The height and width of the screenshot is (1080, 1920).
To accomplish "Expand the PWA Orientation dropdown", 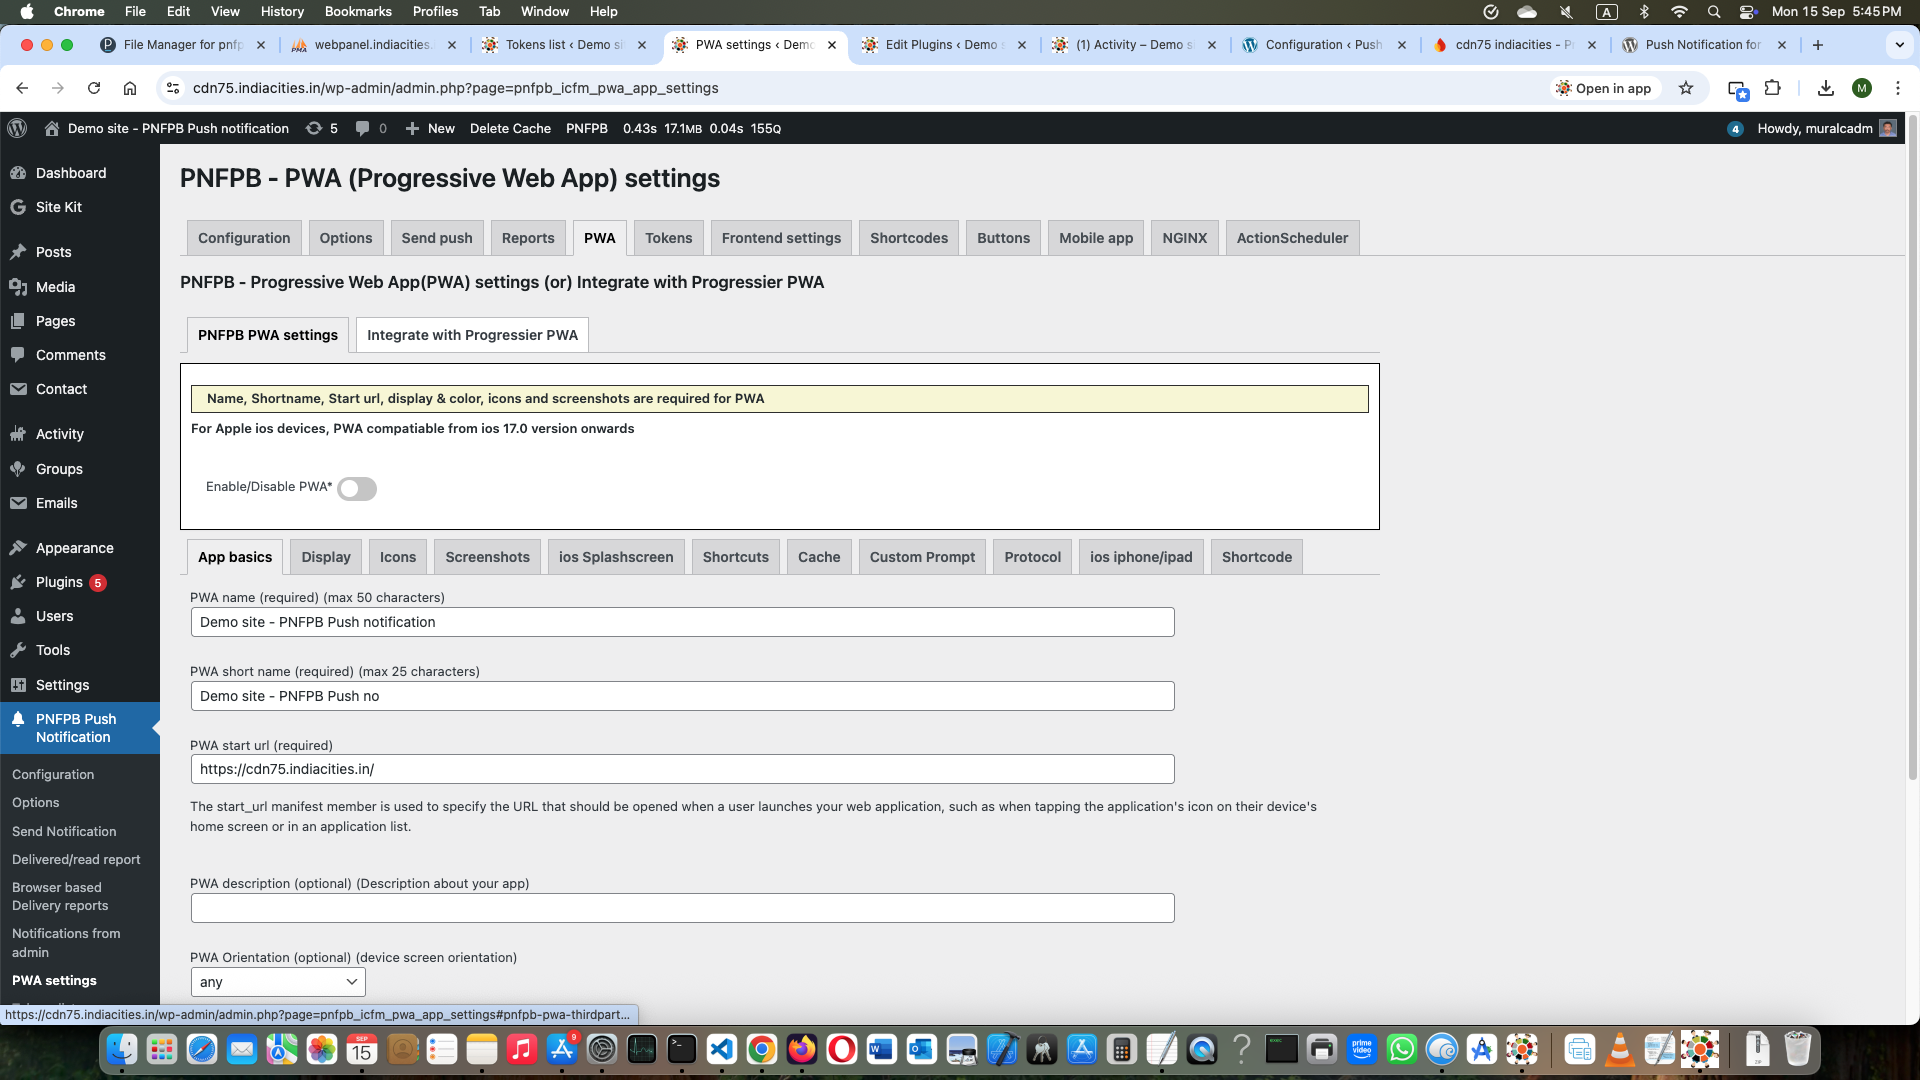I will [278, 982].
